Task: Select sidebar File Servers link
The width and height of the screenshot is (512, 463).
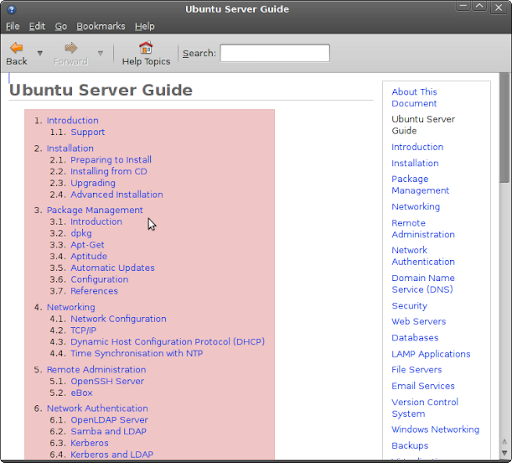Action: tap(417, 370)
